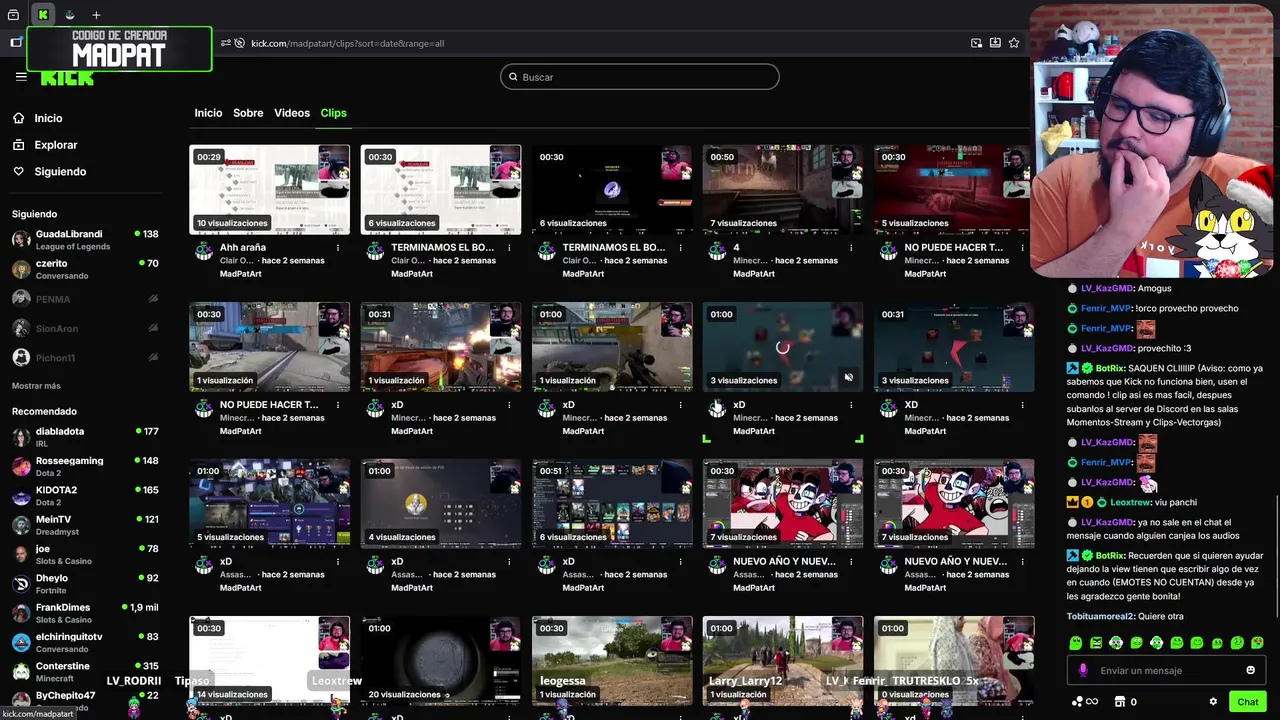Open three-dot menu of clip titled 4
Image resolution: width=1280 pixels, height=720 pixels.
851,248
